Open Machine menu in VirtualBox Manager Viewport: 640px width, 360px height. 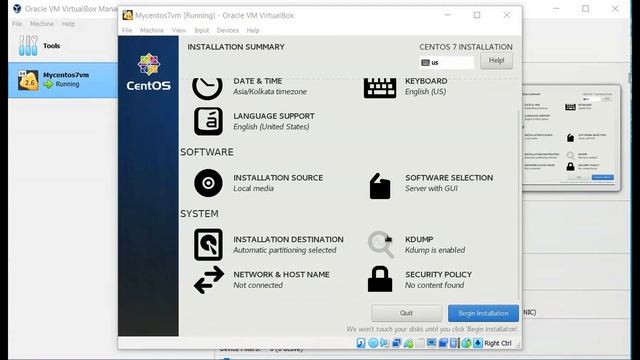click(x=42, y=24)
